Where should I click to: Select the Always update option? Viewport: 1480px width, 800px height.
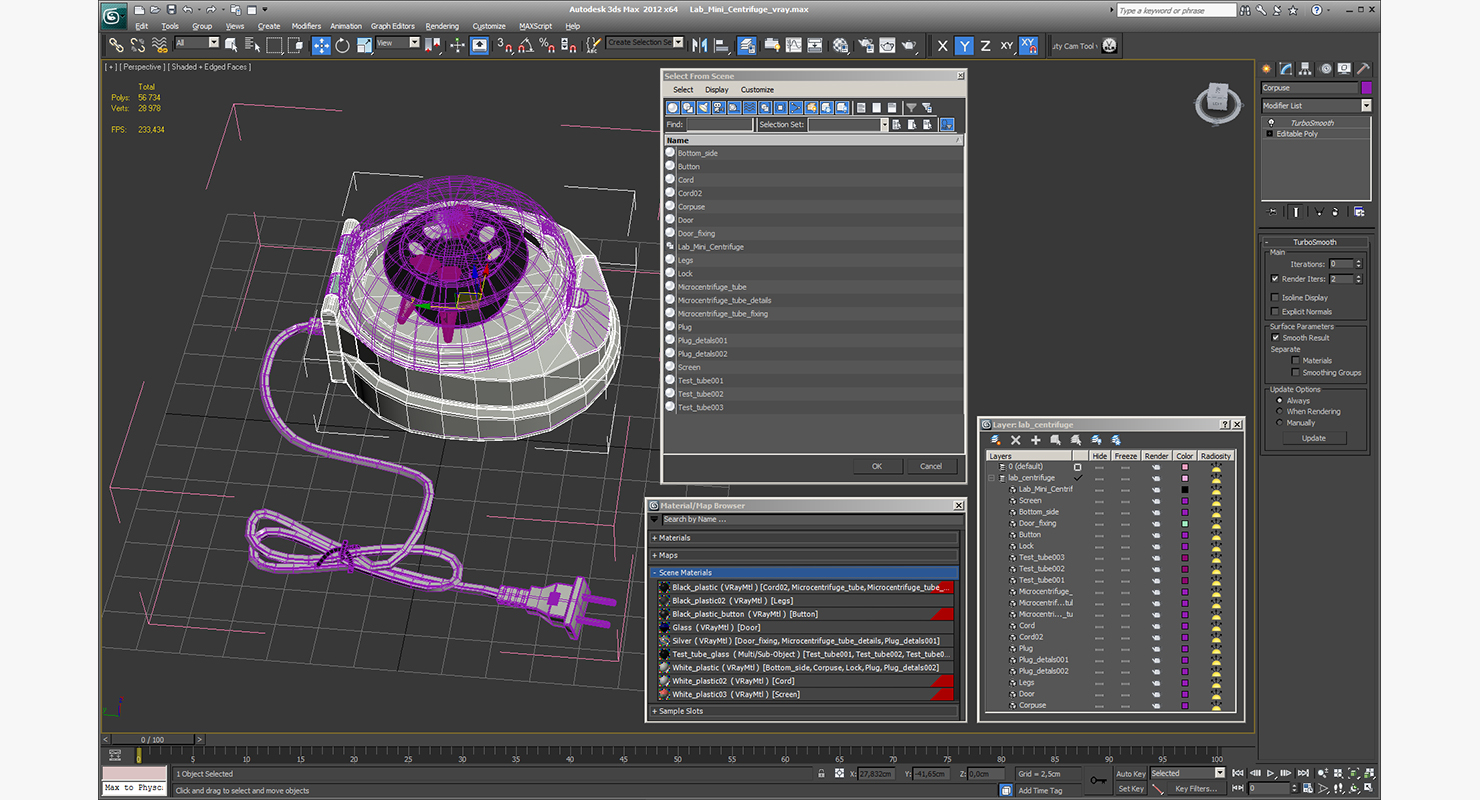[x=1279, y=400]
